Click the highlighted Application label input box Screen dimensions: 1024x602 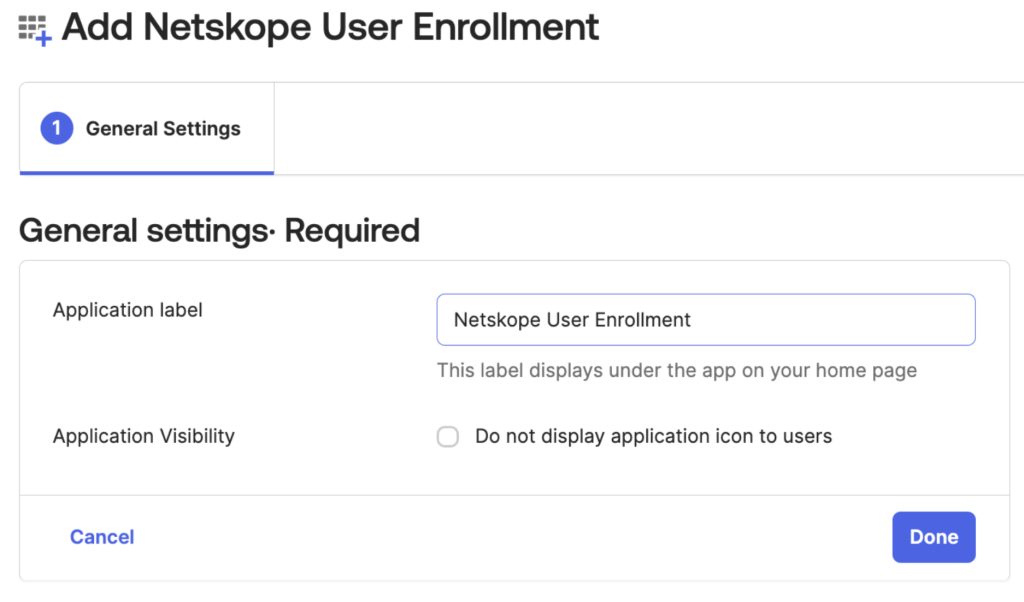[706, 319]
